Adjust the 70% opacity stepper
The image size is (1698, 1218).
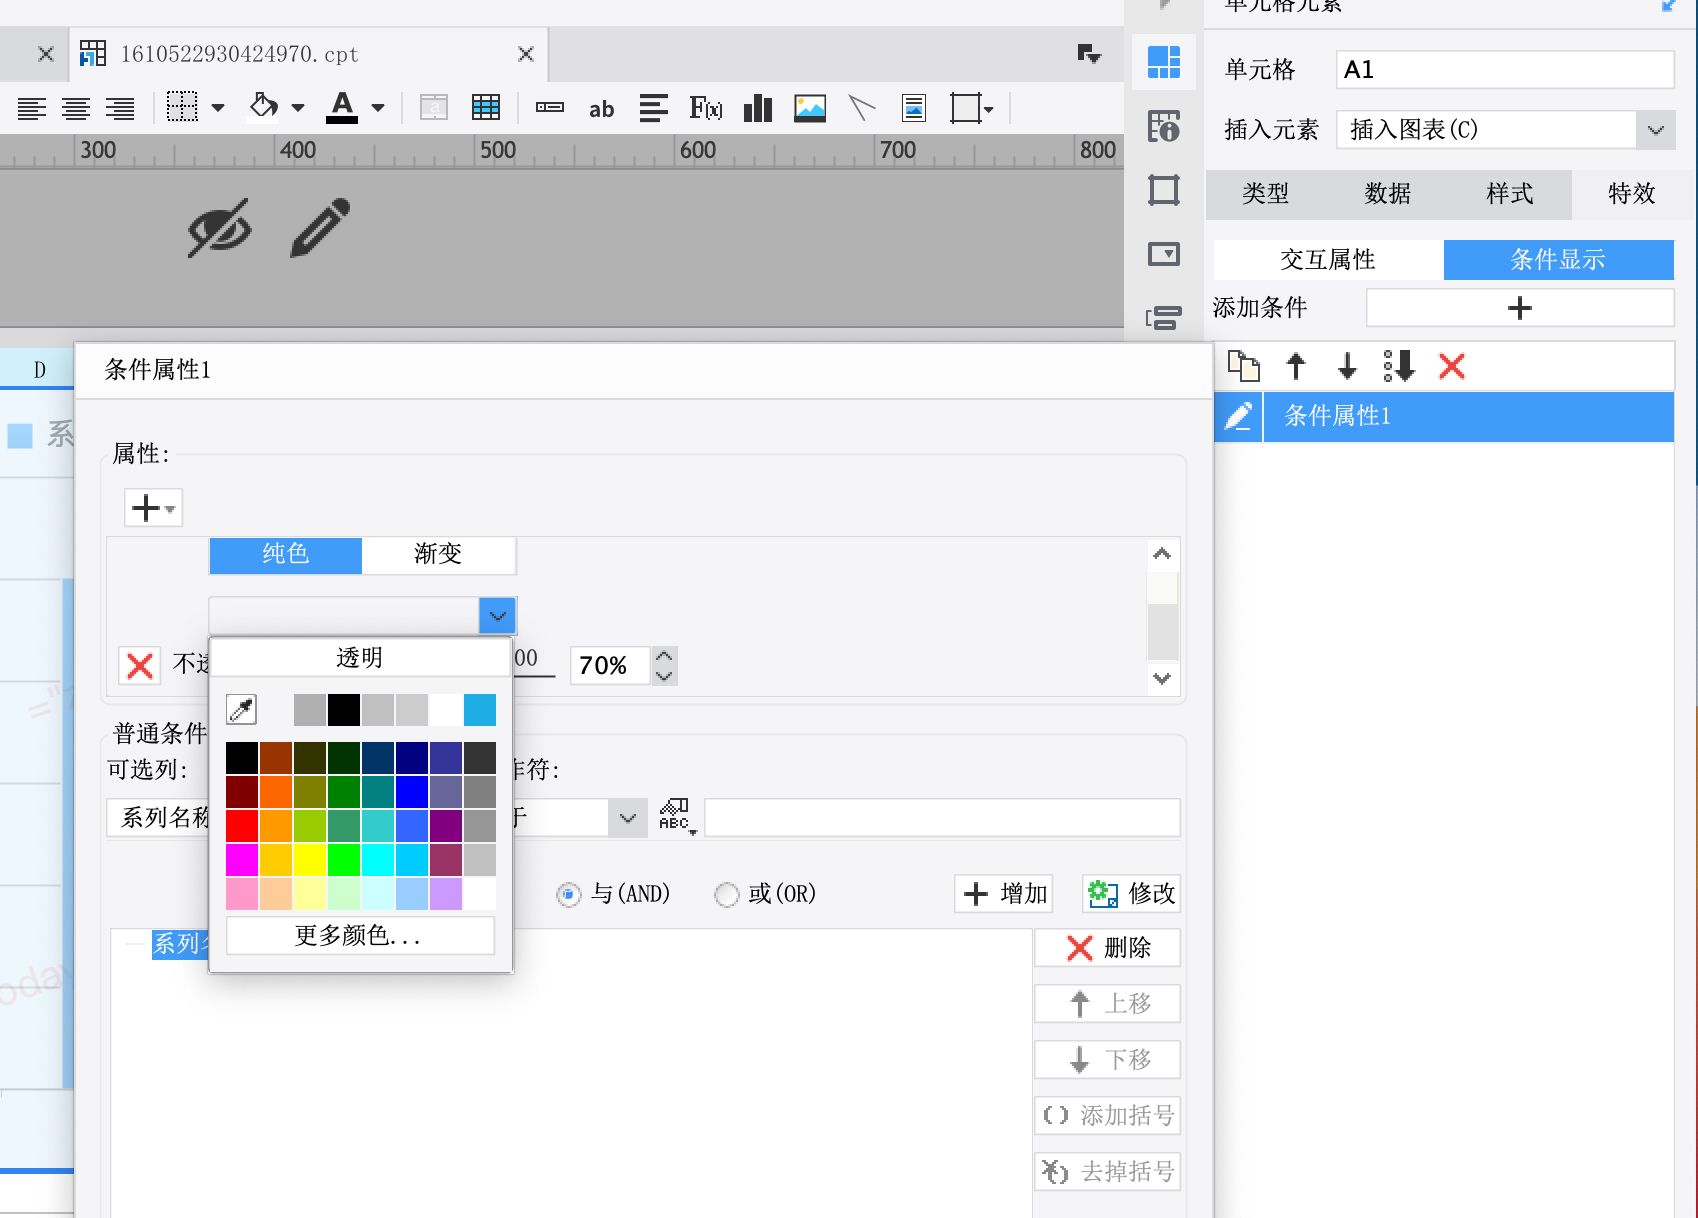point(664,665)
